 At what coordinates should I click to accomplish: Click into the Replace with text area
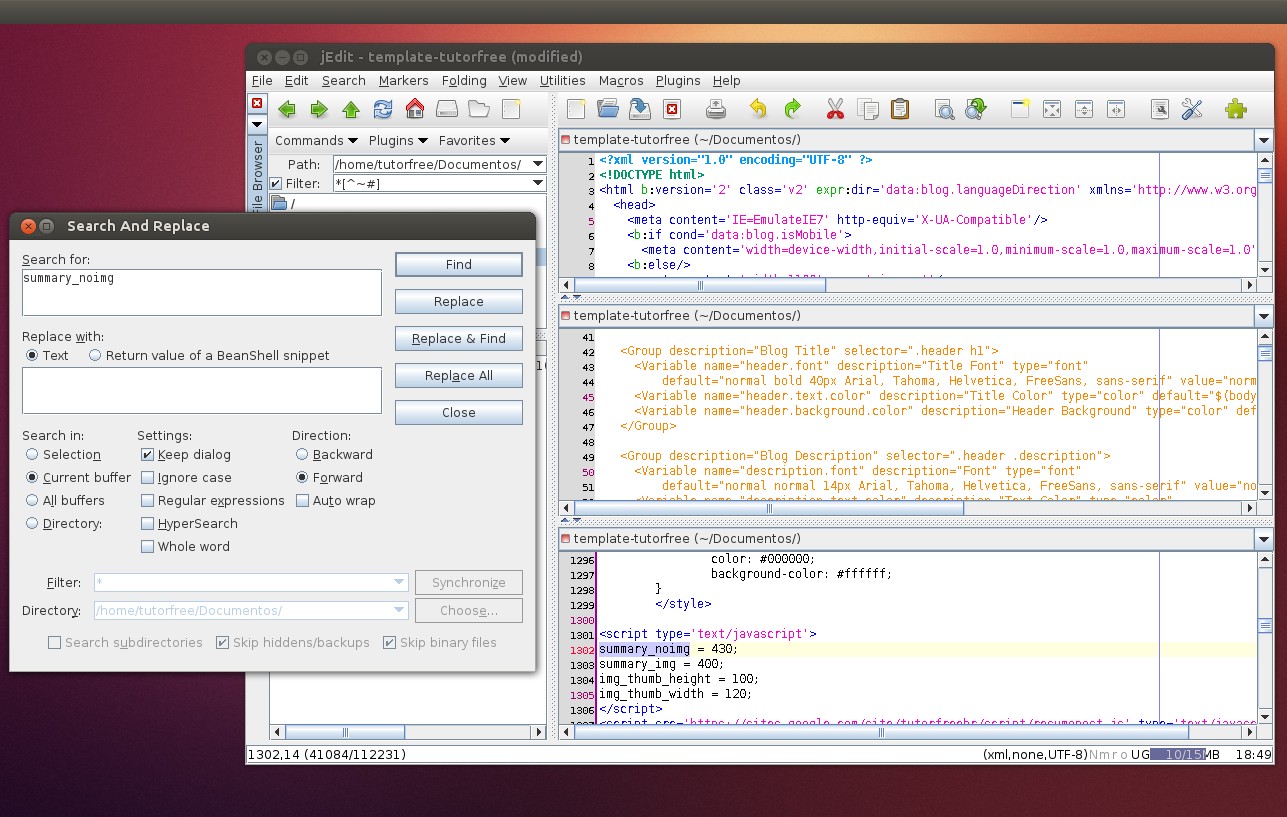[x=202, y=390]
